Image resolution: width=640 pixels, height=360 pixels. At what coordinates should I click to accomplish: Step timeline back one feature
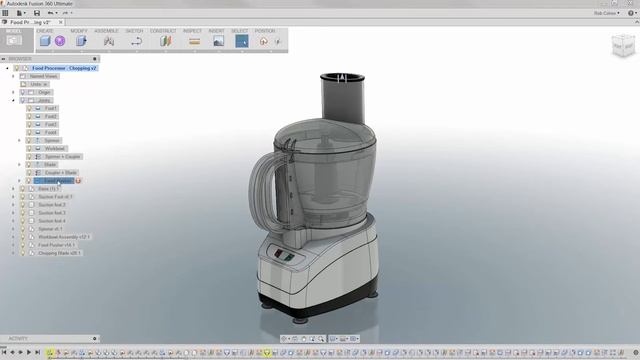coord(12,352)
